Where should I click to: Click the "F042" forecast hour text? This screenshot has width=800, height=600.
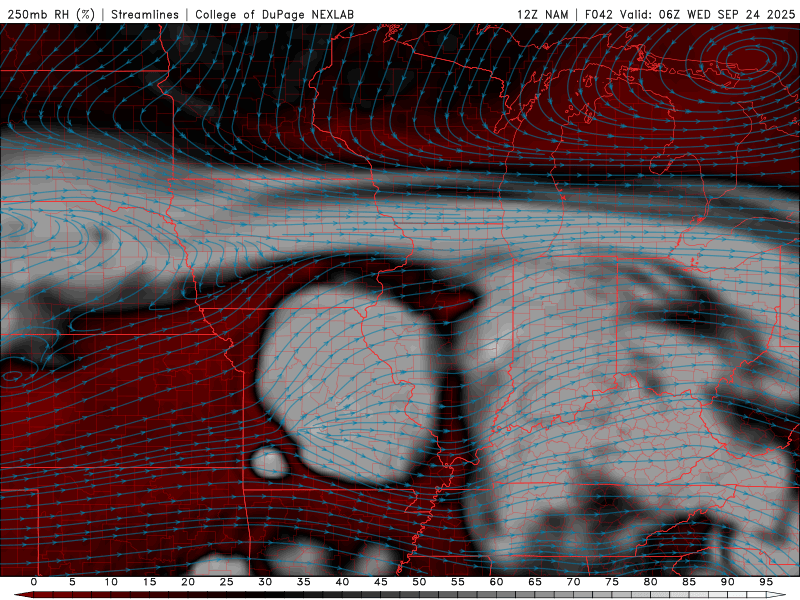[x=599, y=15]
